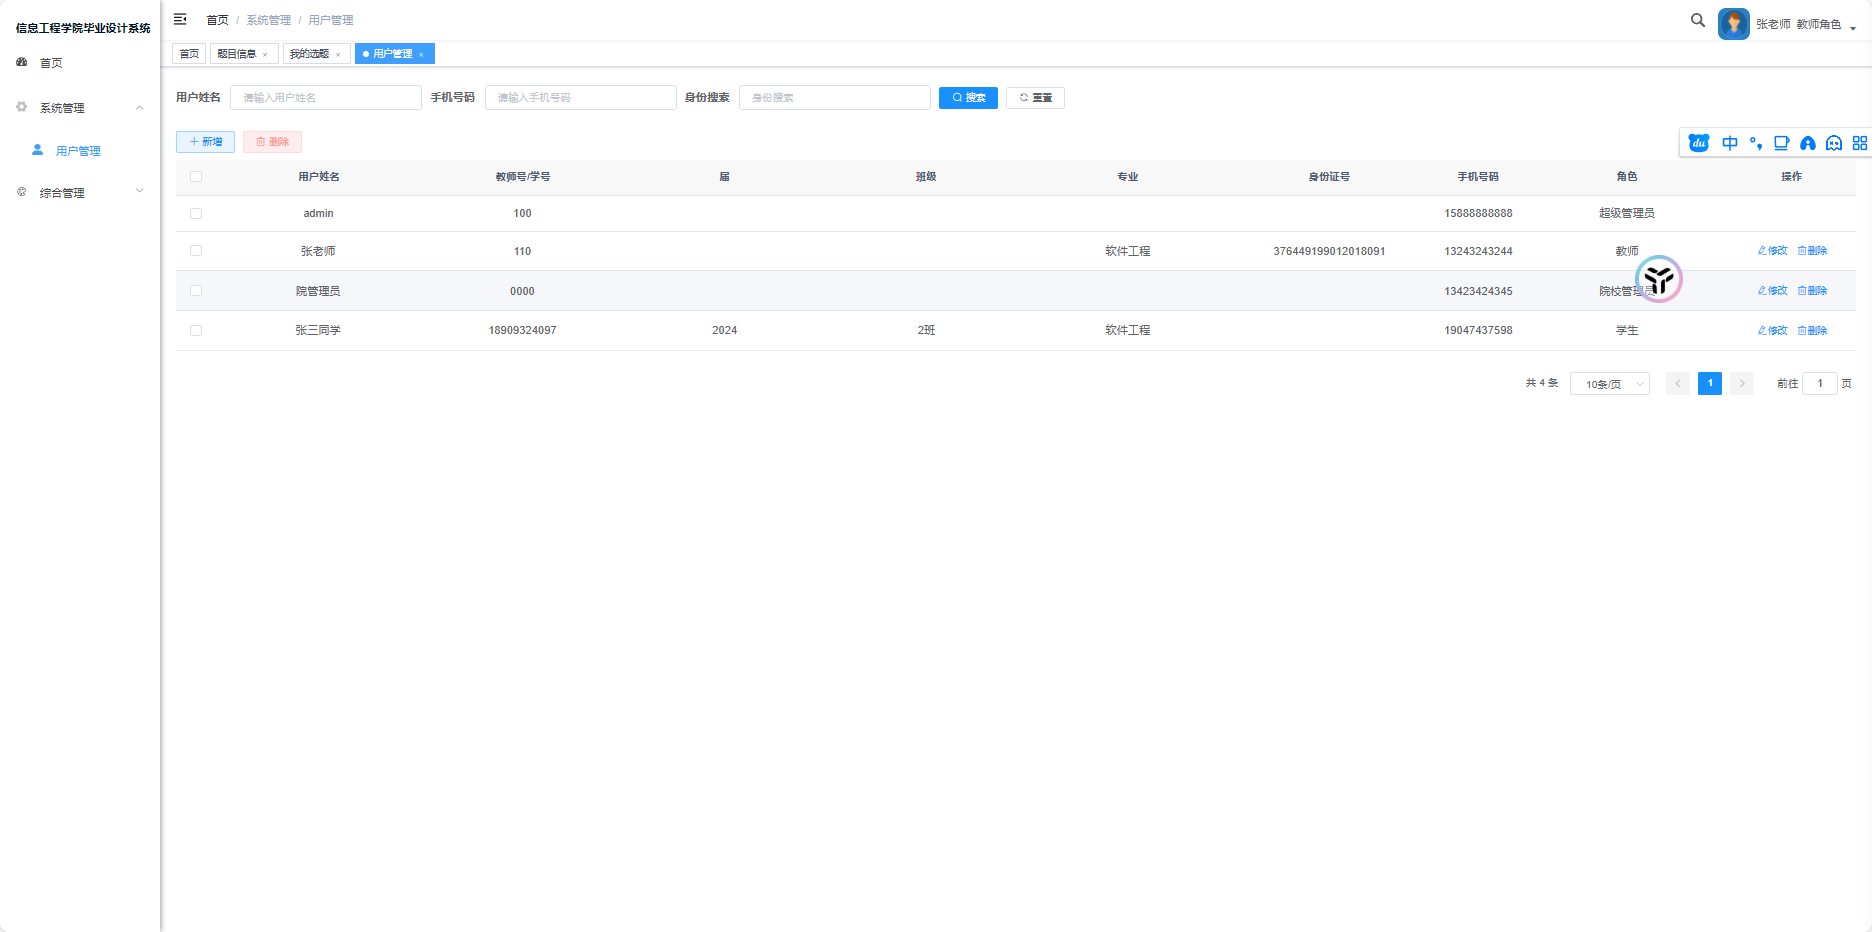Click 修改 for 院管理员
Image resolution: width=1872 pixels, height=932 pixels.
tap(1772, 291)
